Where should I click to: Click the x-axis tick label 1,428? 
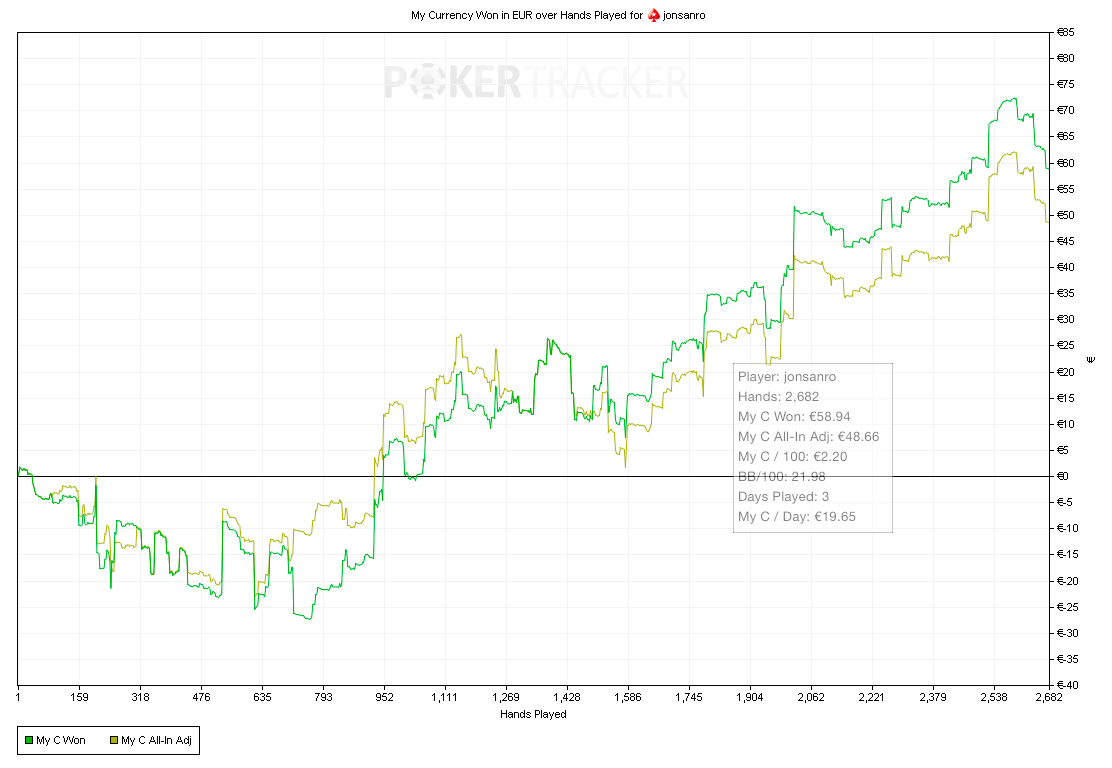[567, 697]
